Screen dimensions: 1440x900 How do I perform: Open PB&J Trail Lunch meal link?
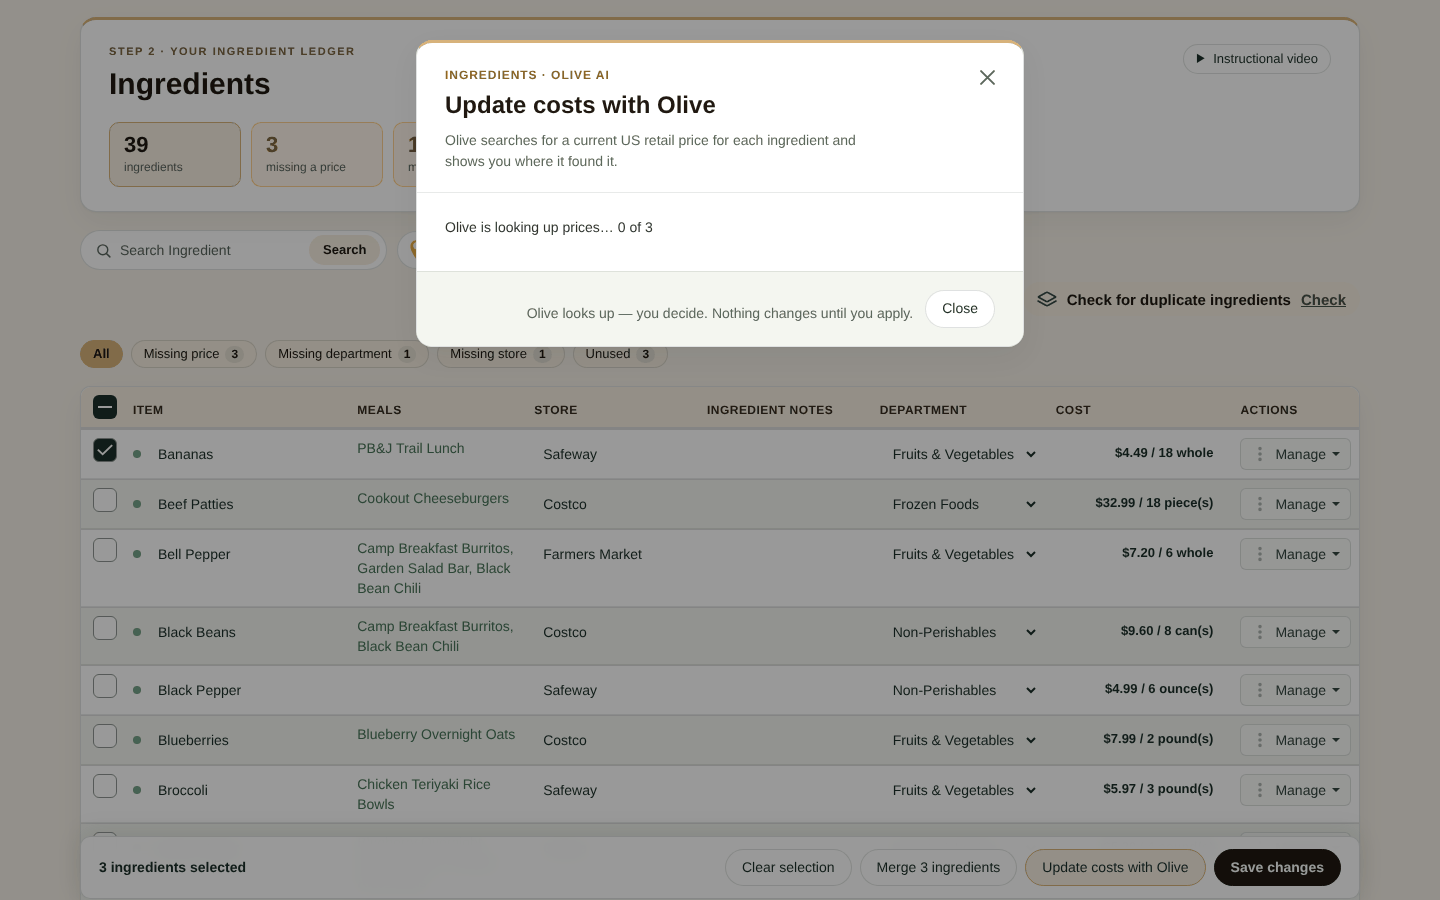coord(411,448)
